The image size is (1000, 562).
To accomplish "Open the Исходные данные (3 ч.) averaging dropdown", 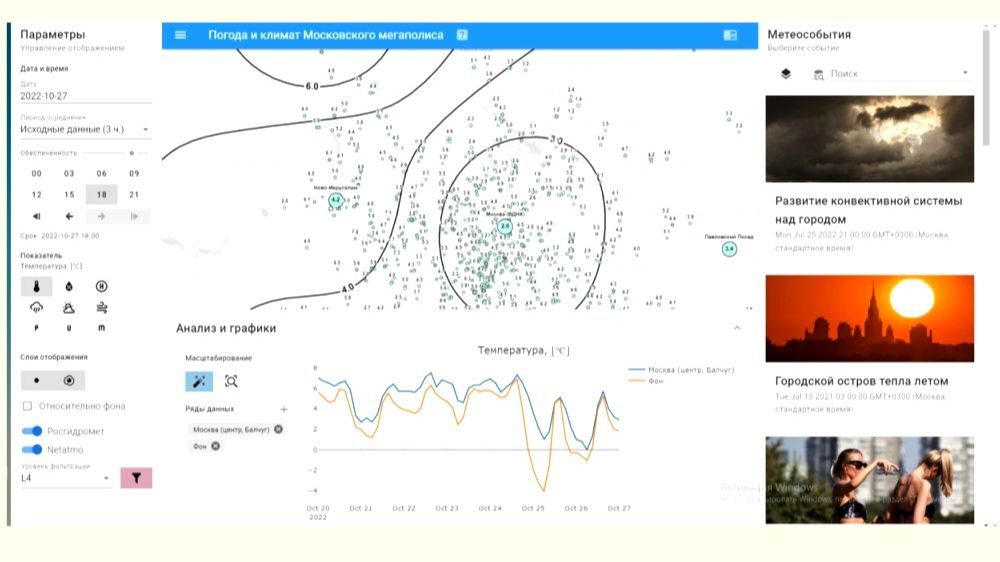I will (x=85, y=129).
